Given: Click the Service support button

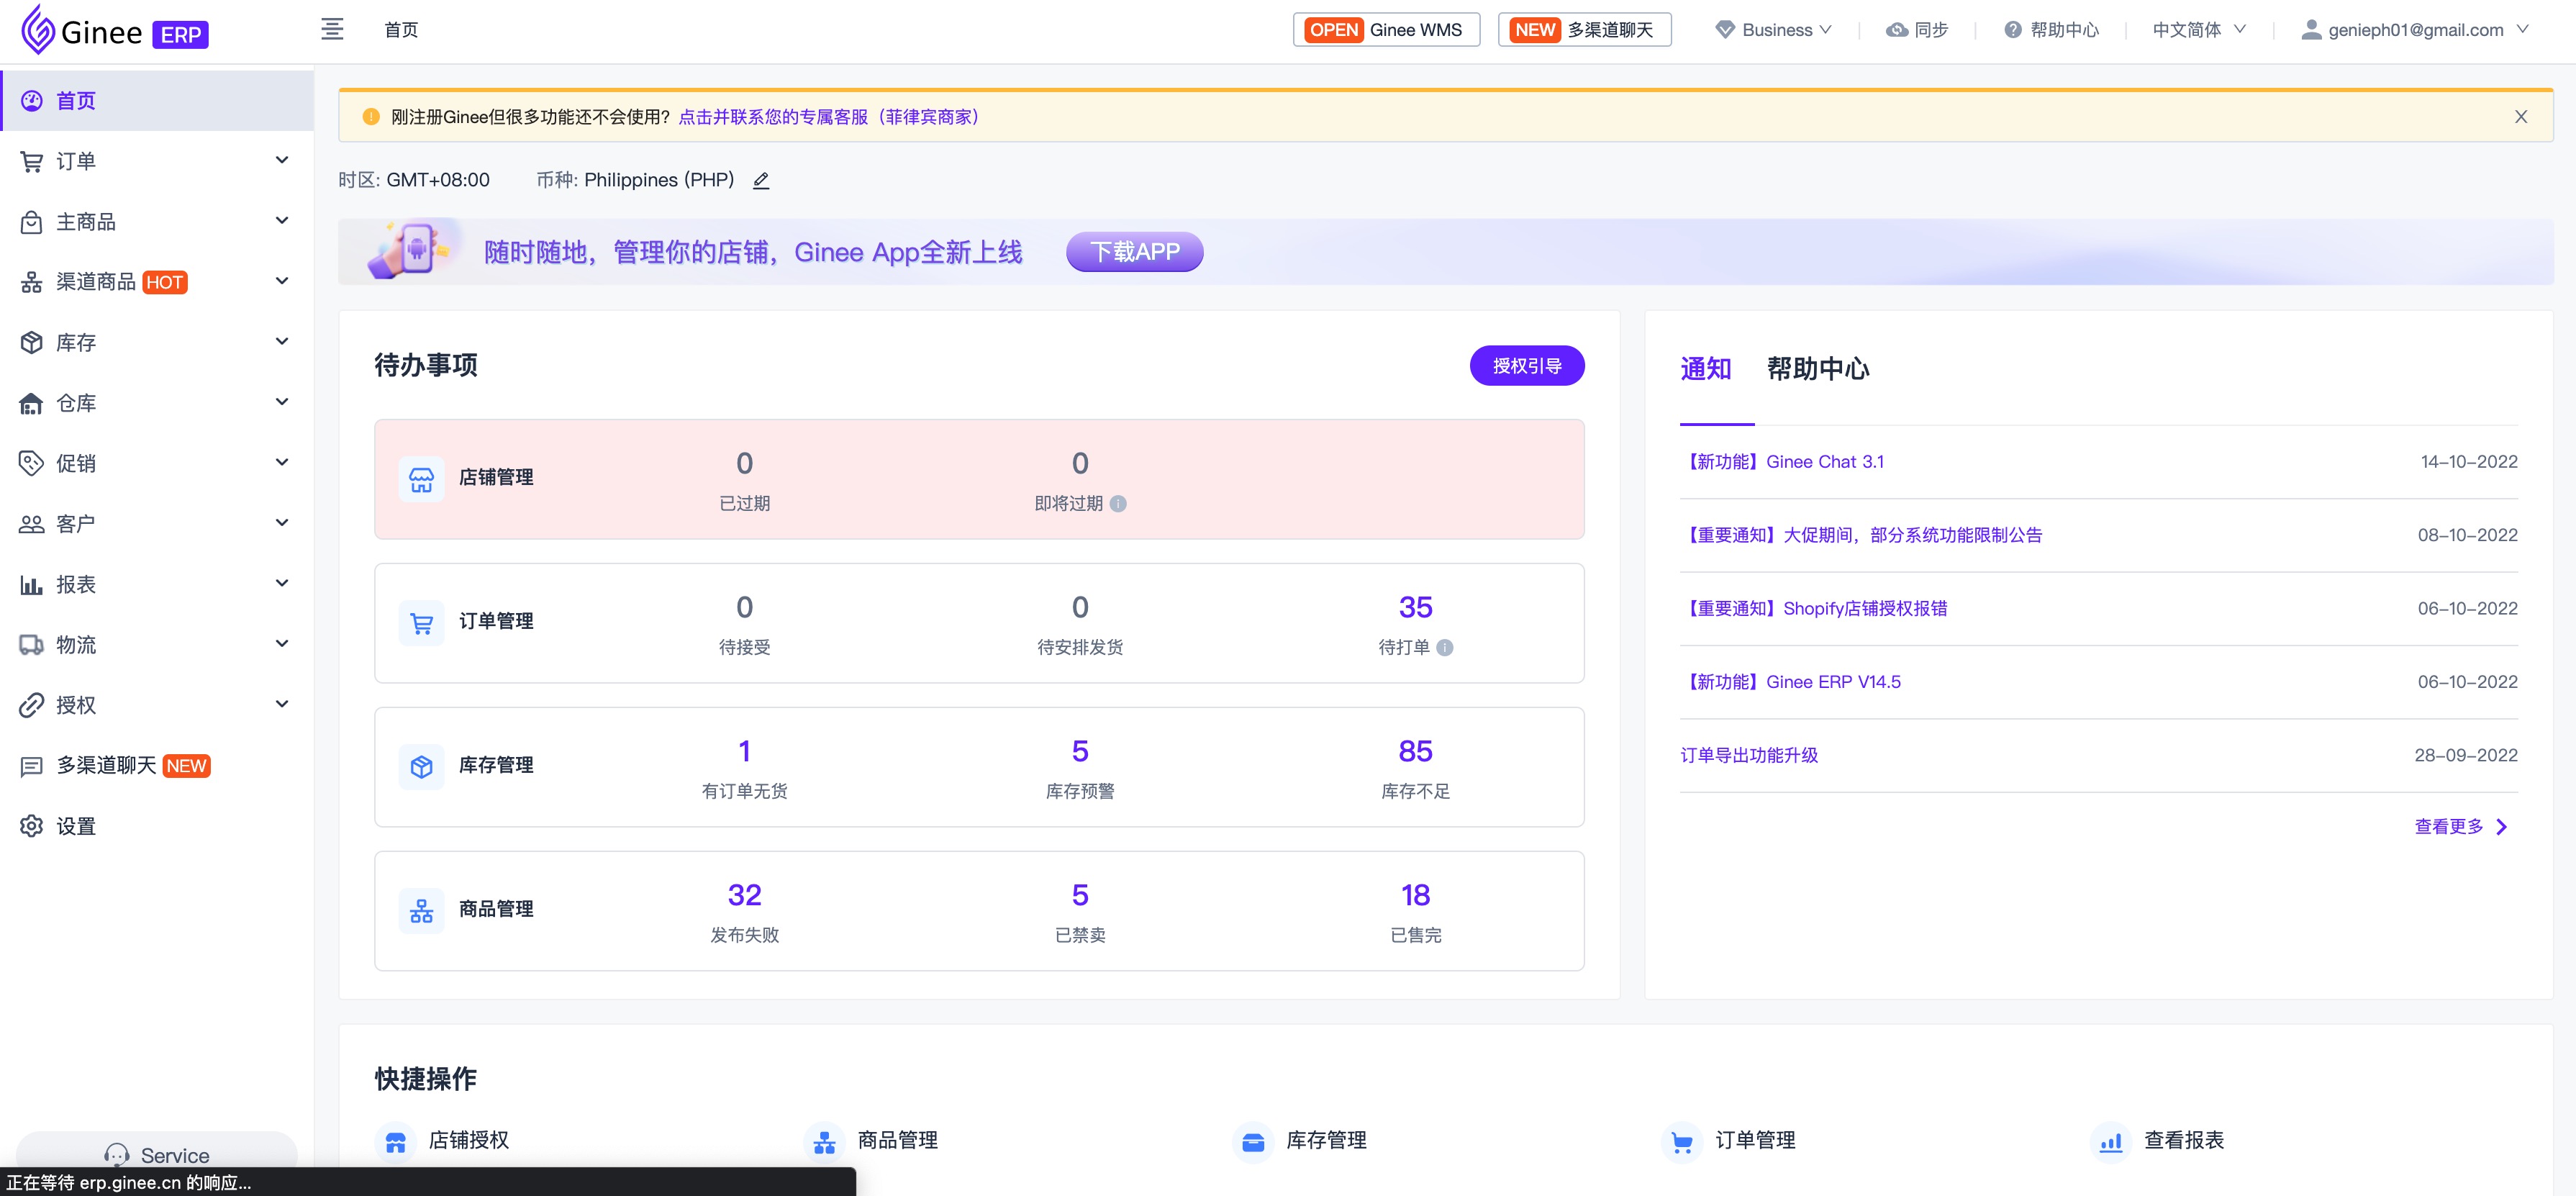Looking at the screenshot, I should pyautogui.click(x=157, y=1155).
